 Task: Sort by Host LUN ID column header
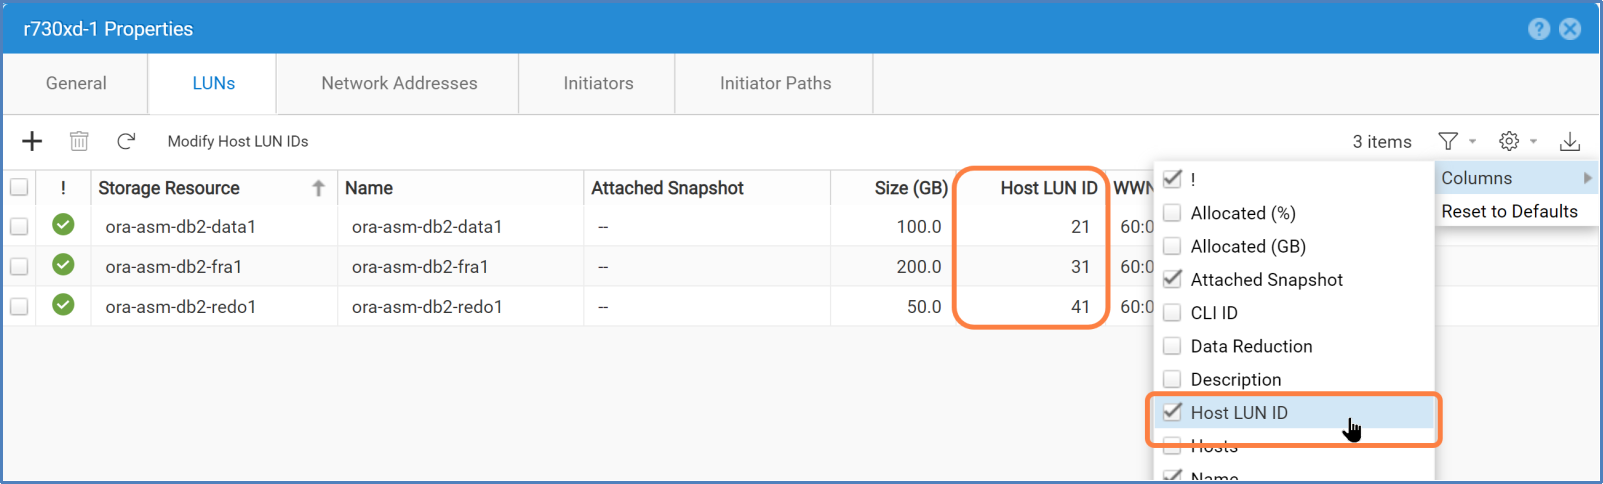(1049, 188)
